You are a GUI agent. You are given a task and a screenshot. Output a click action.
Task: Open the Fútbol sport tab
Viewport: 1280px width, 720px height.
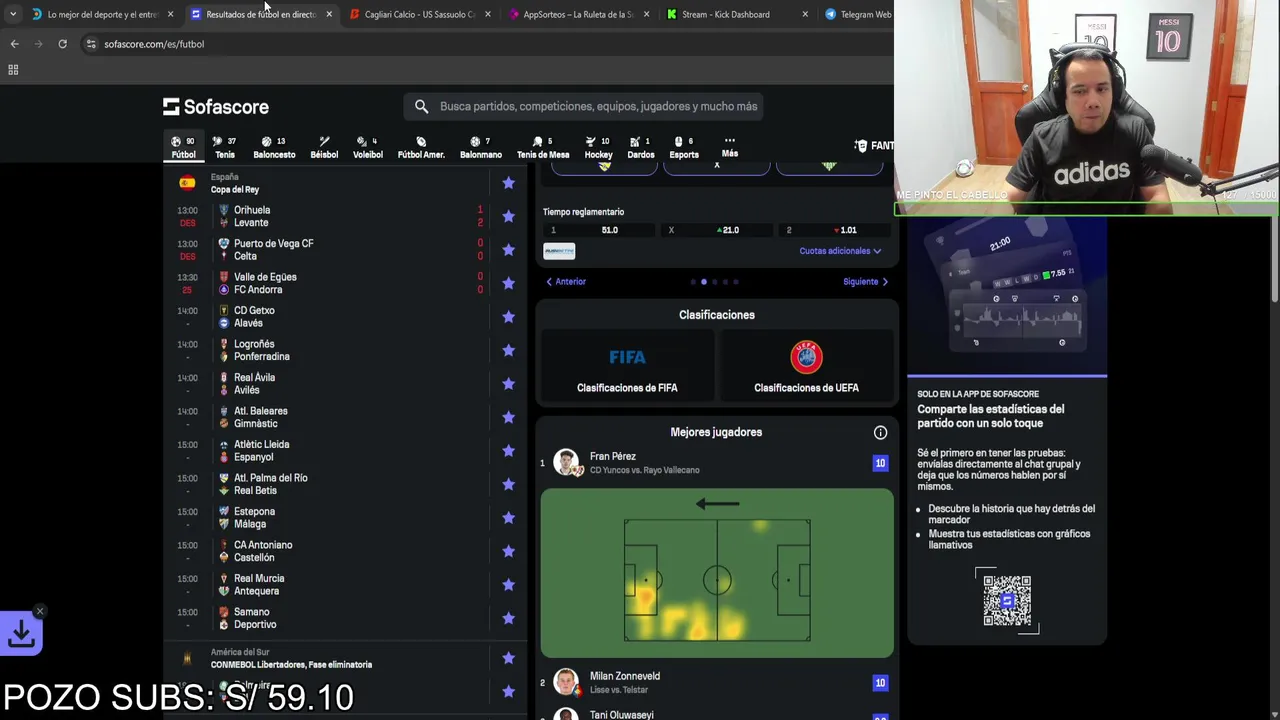point(183,147)
